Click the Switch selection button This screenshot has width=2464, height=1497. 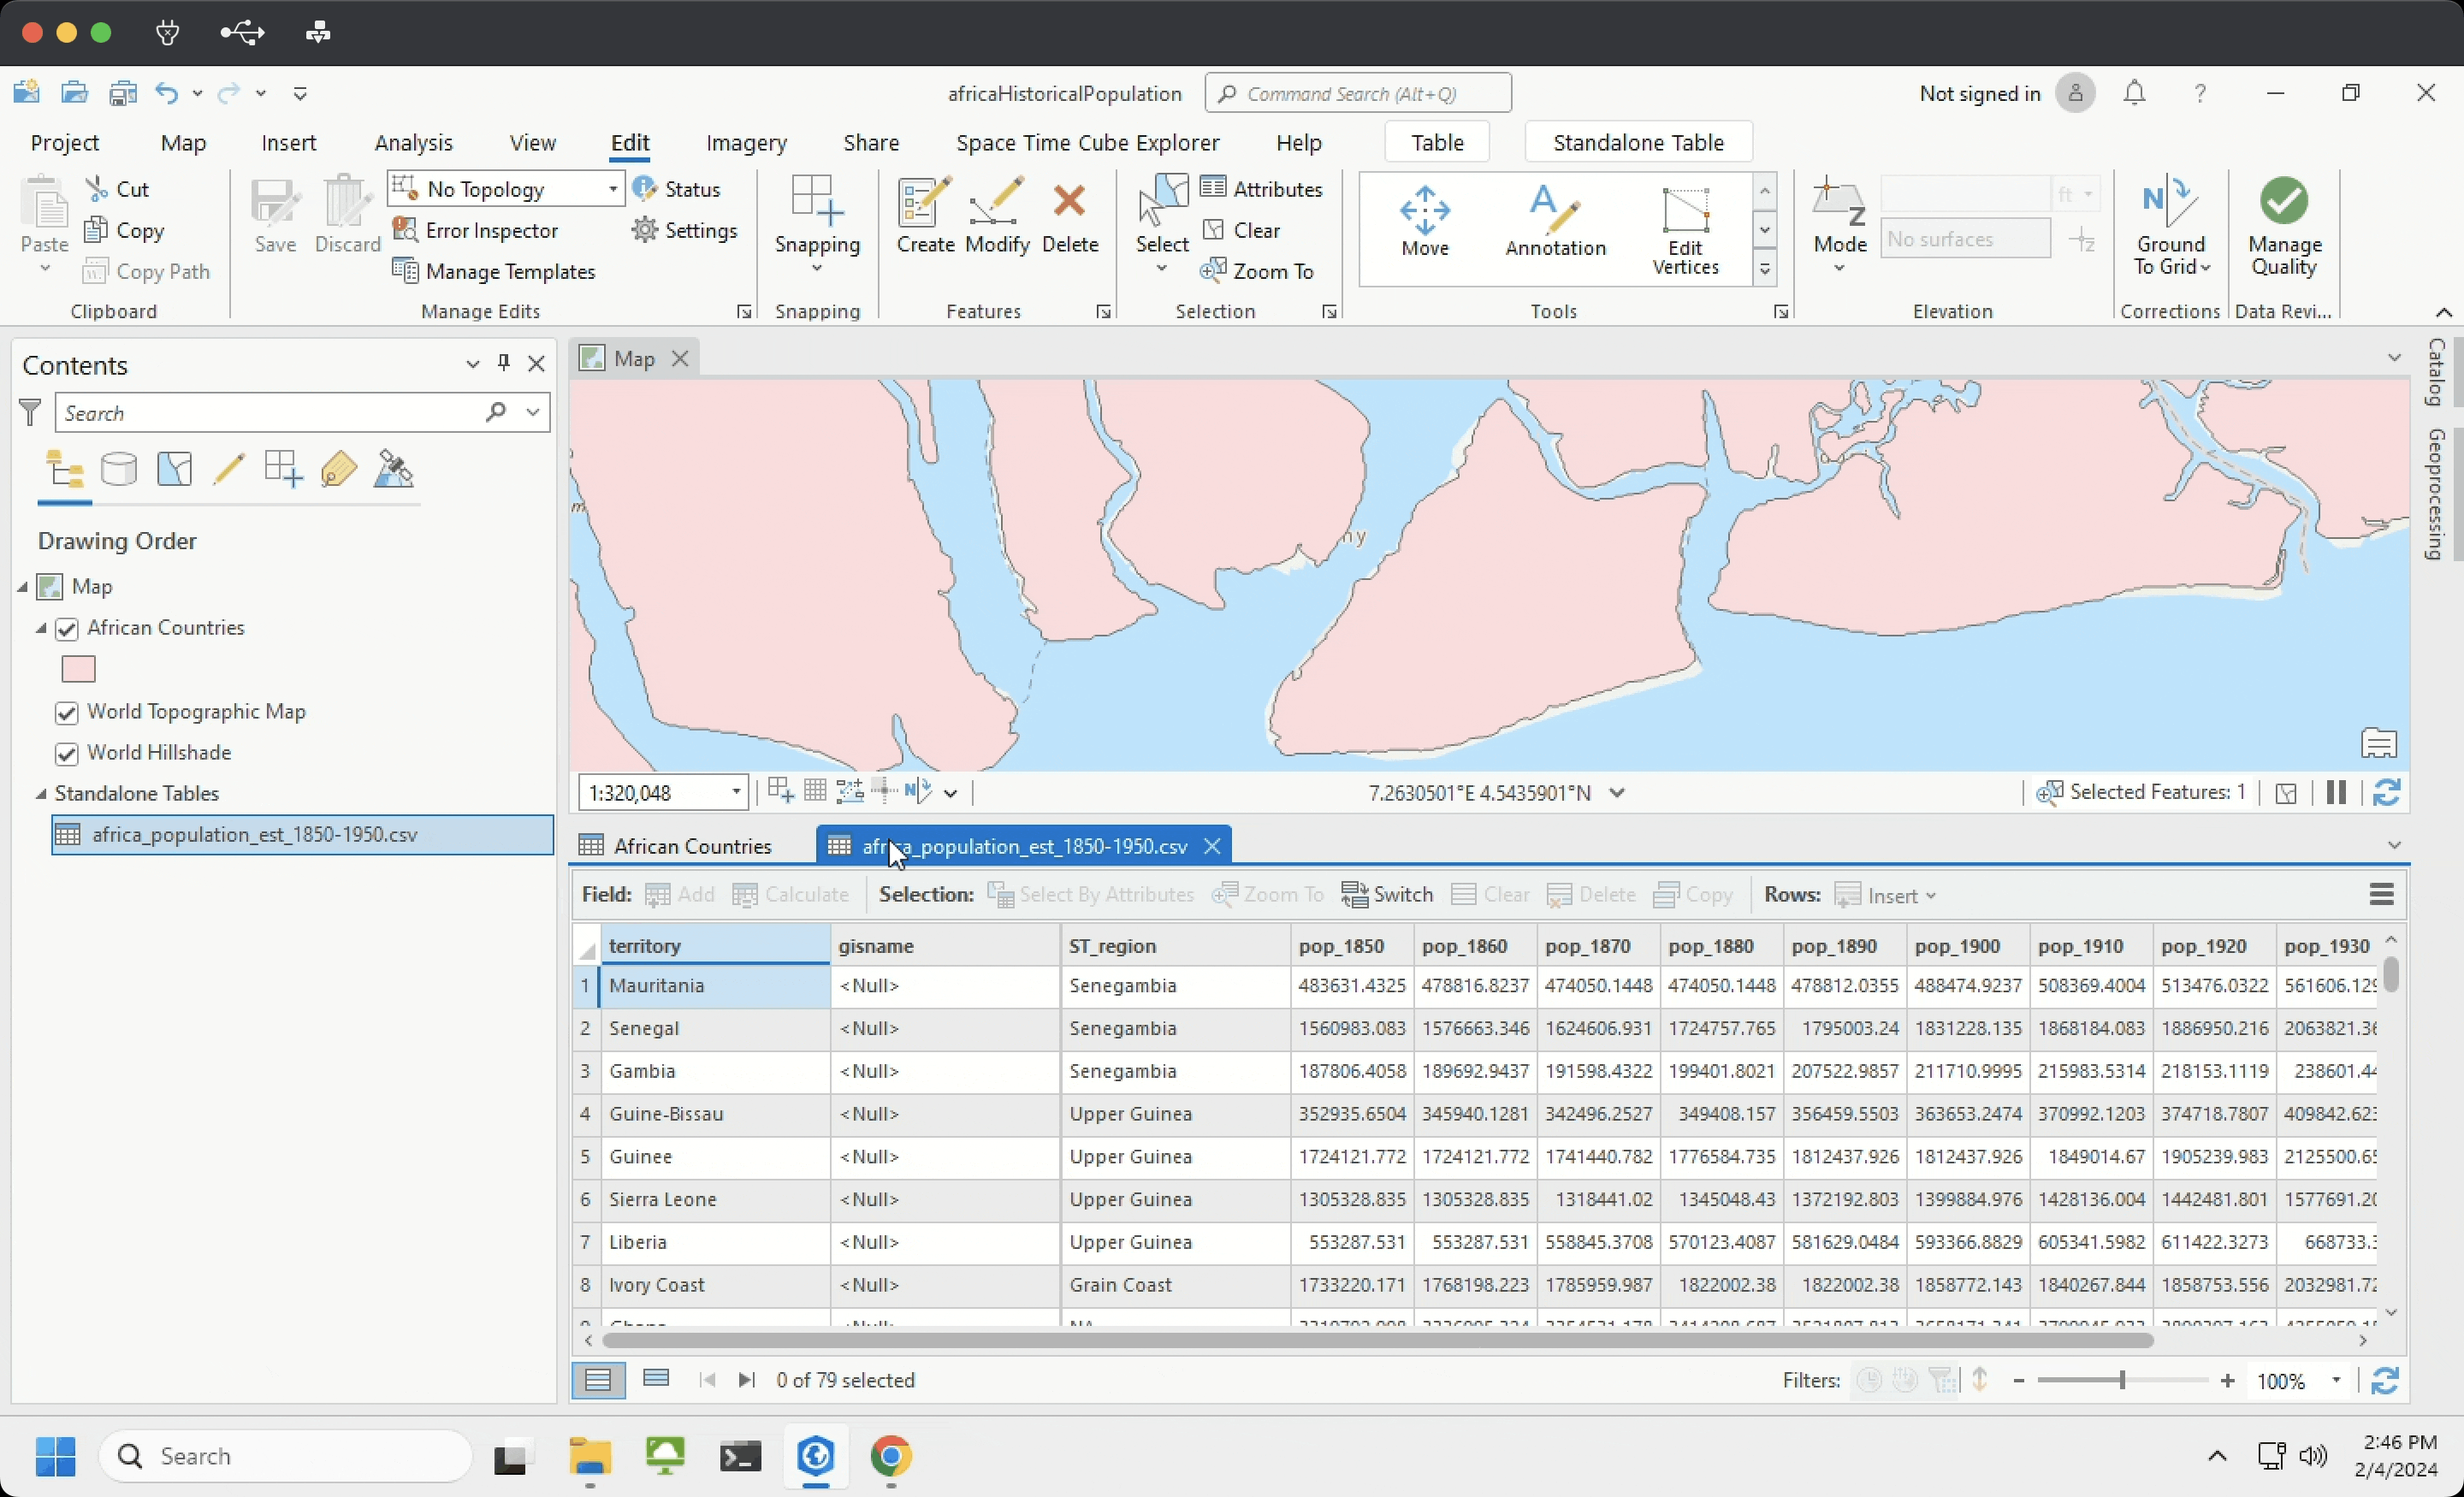[x=1387, y=895]
